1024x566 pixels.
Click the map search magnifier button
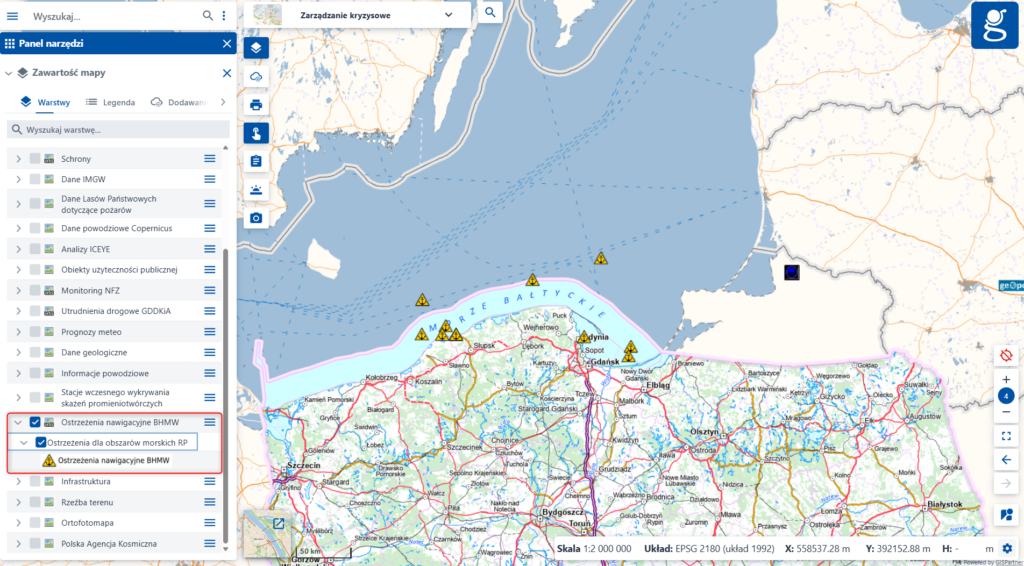click(x=490, y=12)
